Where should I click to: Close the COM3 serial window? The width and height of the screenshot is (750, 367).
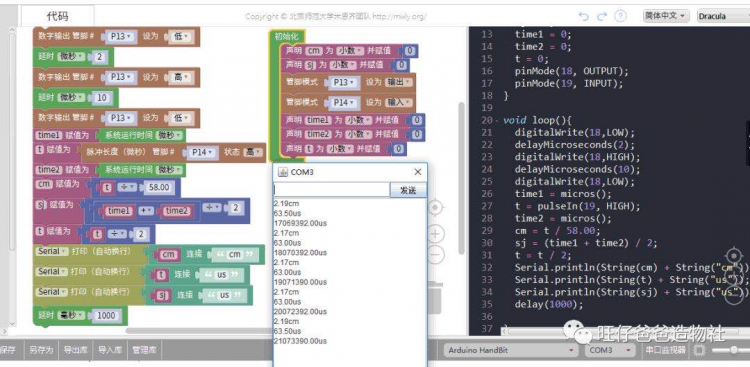(x=418, y=172)
